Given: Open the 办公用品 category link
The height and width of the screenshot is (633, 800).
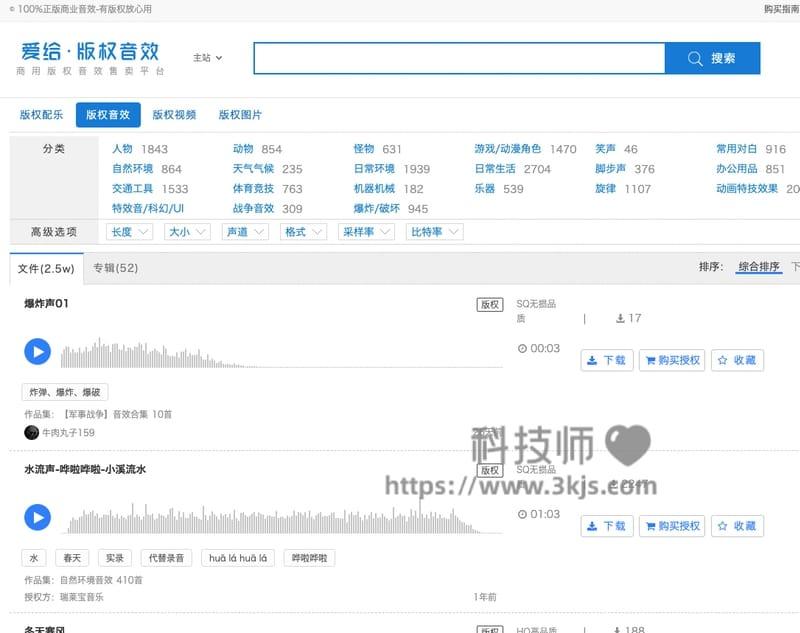Looking at the screenshot, I should (736, 169).
